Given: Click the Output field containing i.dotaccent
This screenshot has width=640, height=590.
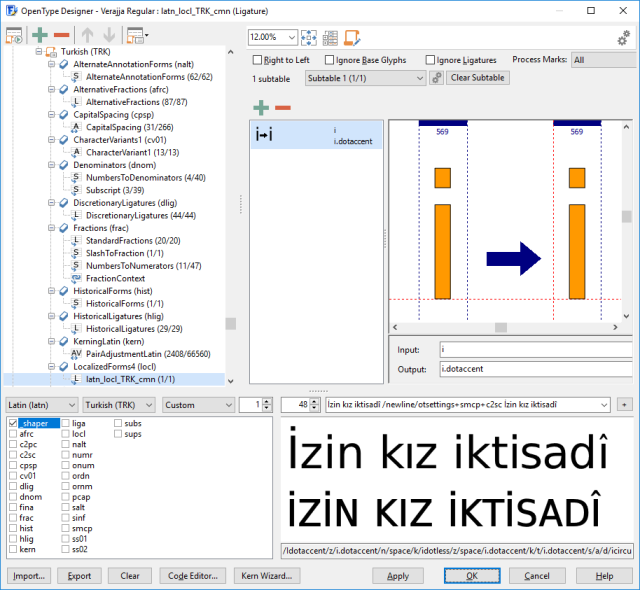Looking at the screenshot, I should coord(534,369).
